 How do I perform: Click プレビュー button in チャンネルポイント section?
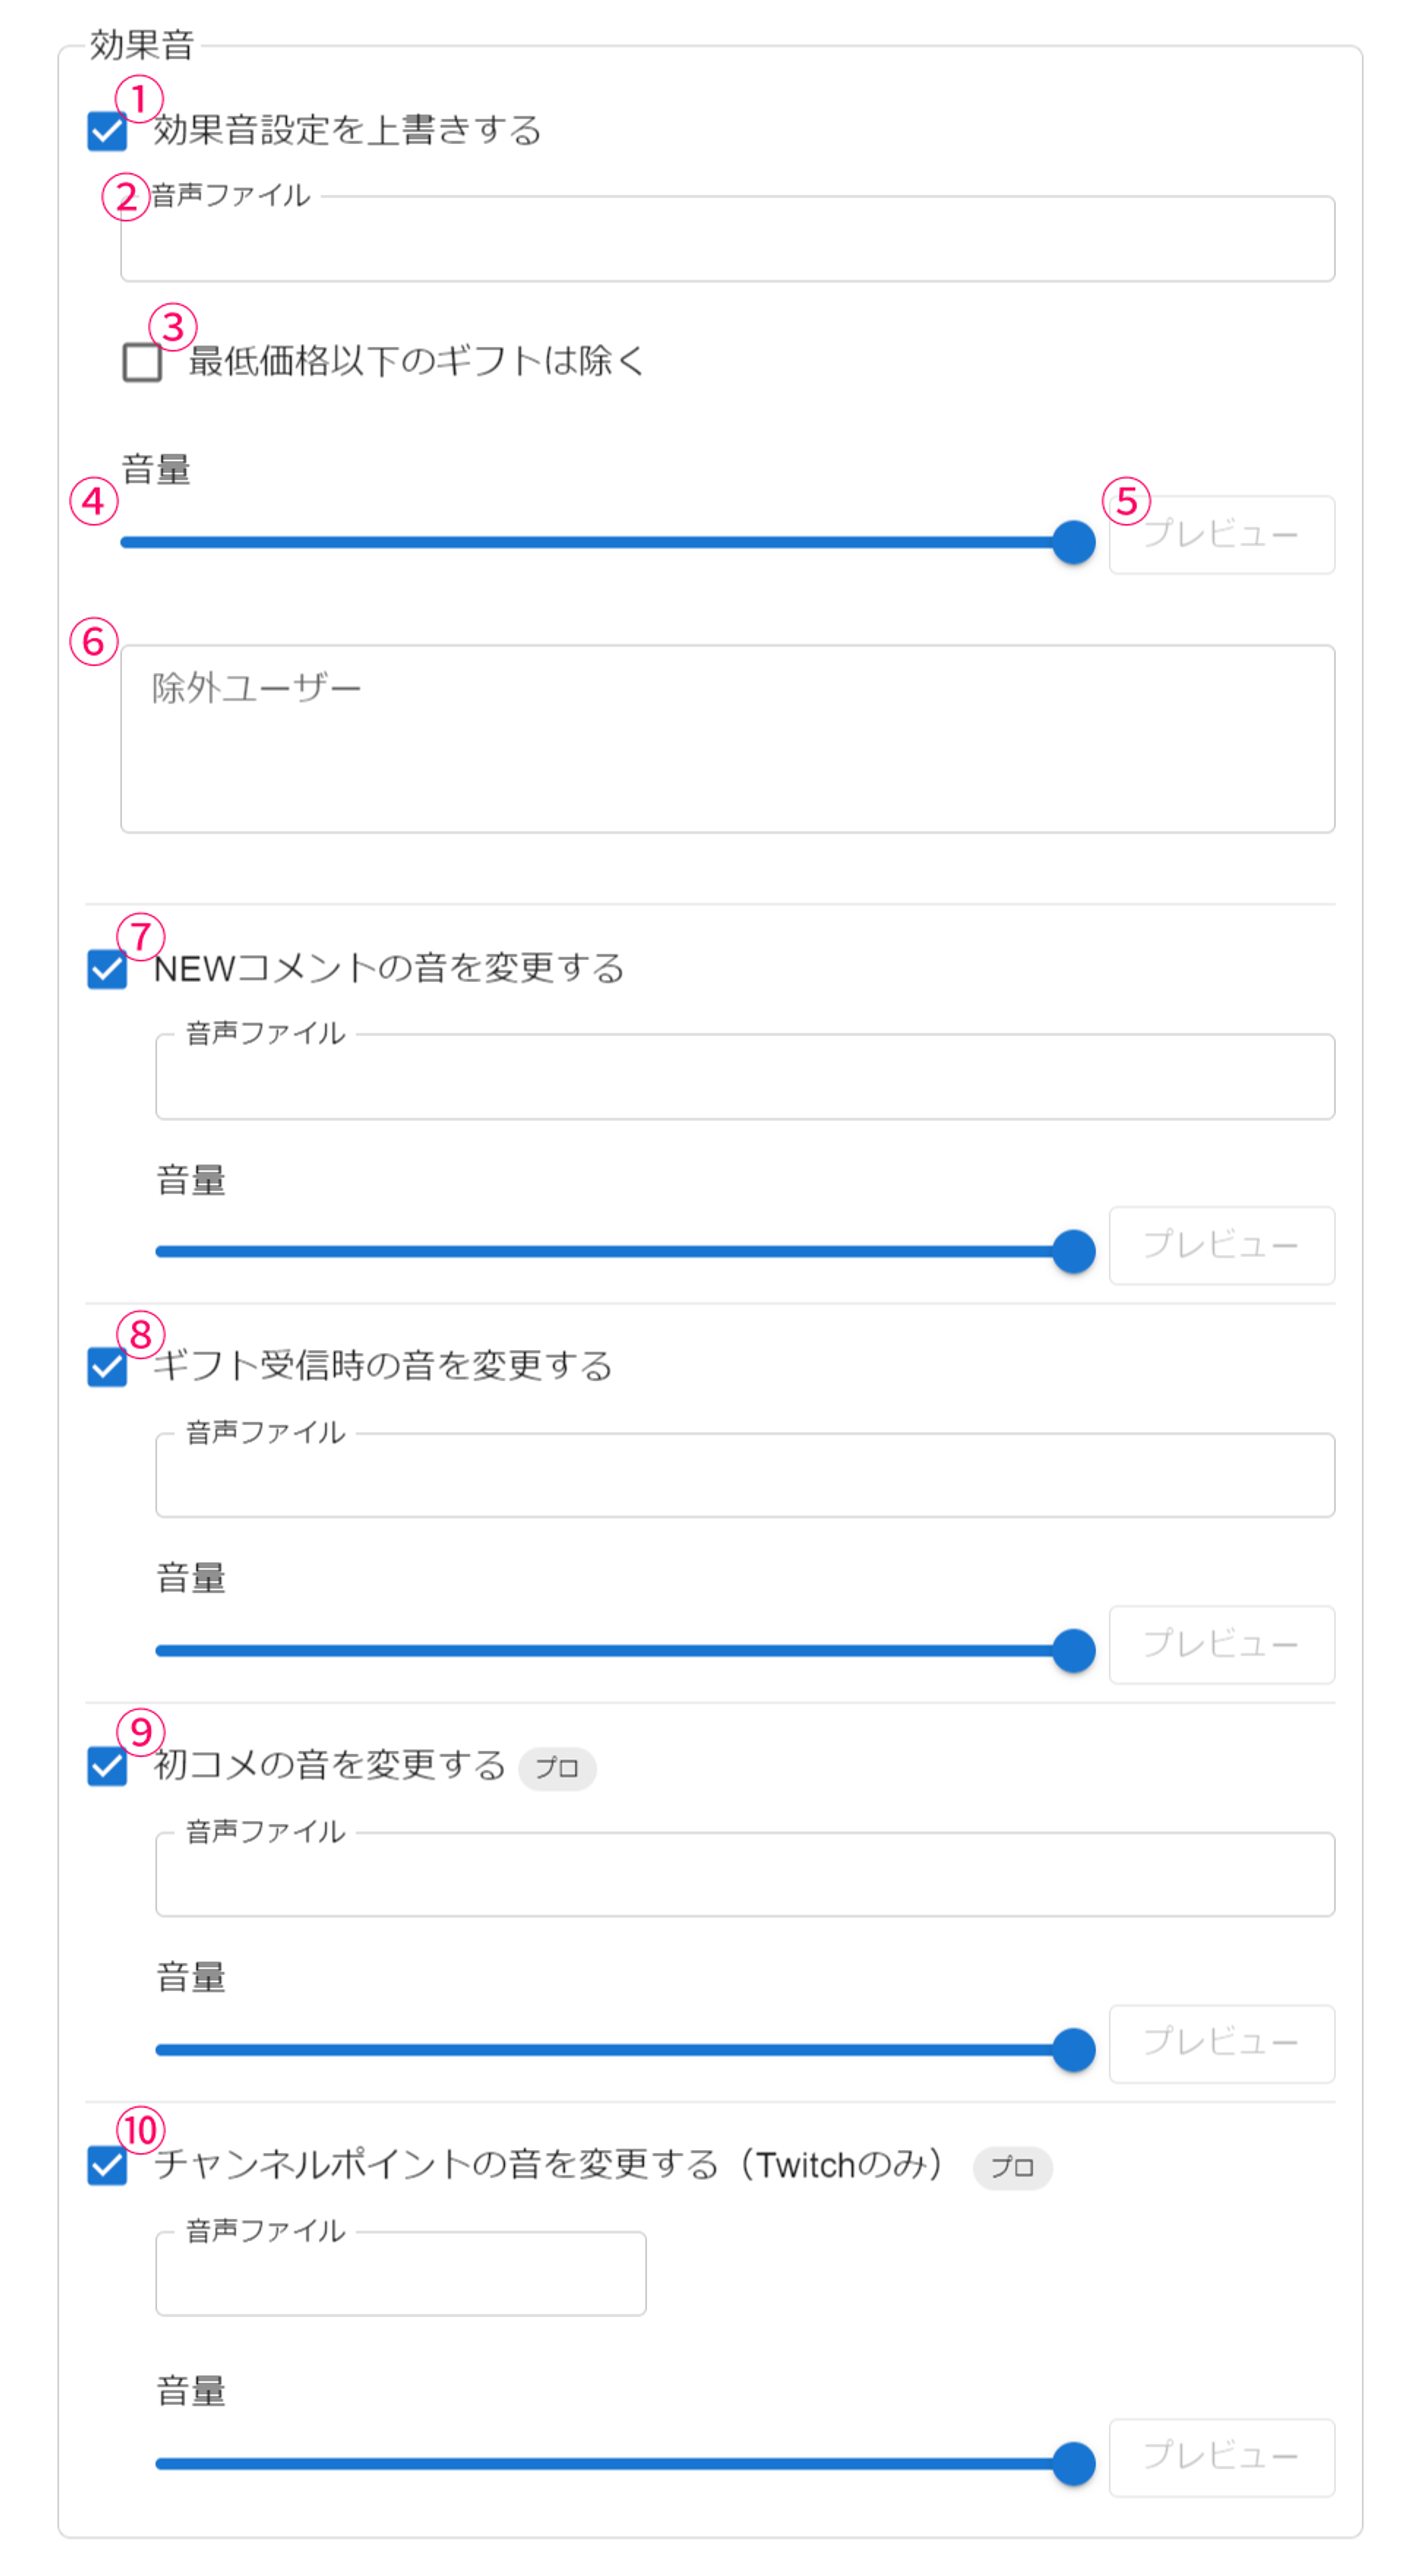click(x=1221, y=2457)
